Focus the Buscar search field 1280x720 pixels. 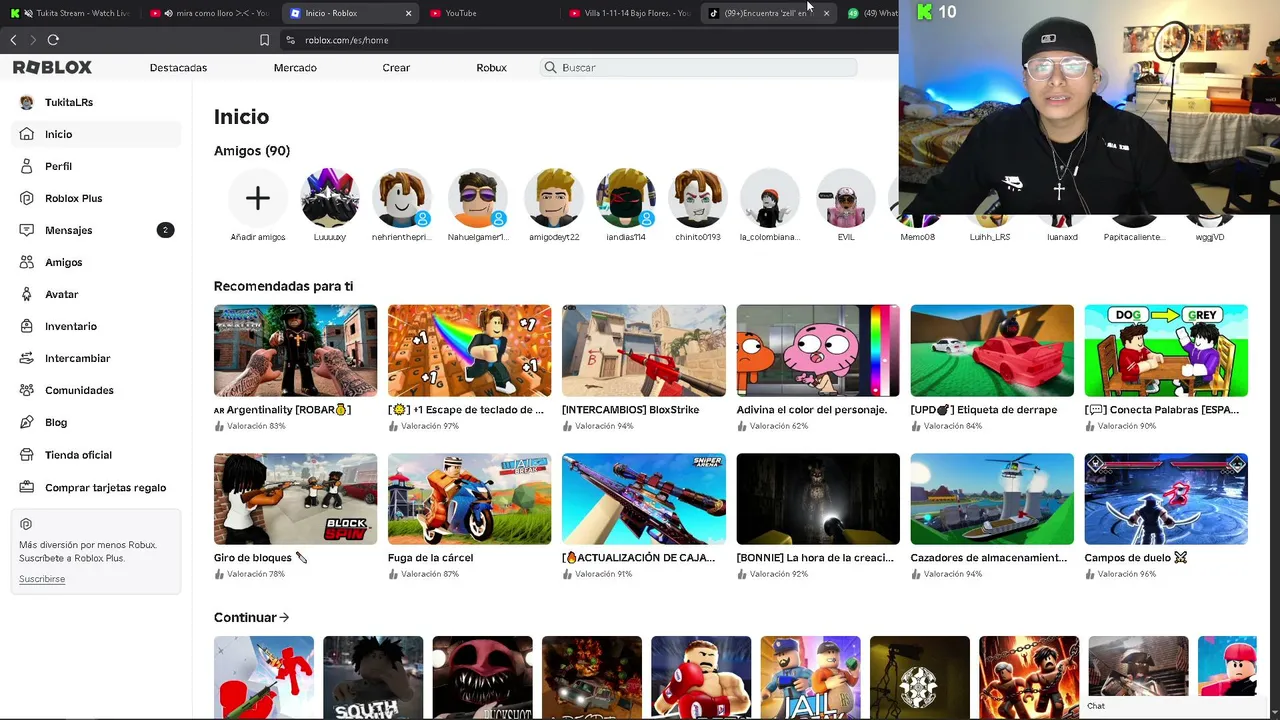(x=699, y=67)
